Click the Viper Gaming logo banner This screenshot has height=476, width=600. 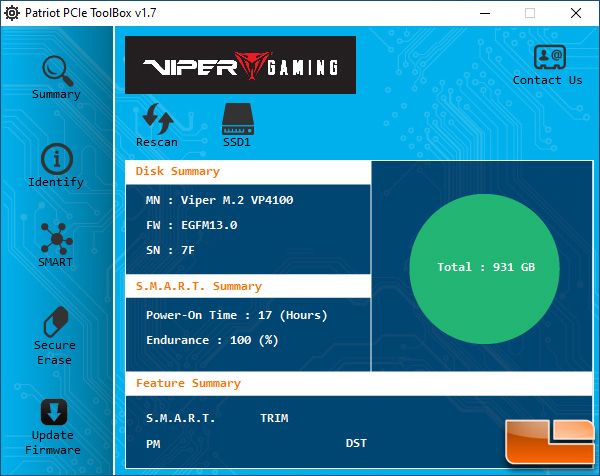[x=240, y=65]
